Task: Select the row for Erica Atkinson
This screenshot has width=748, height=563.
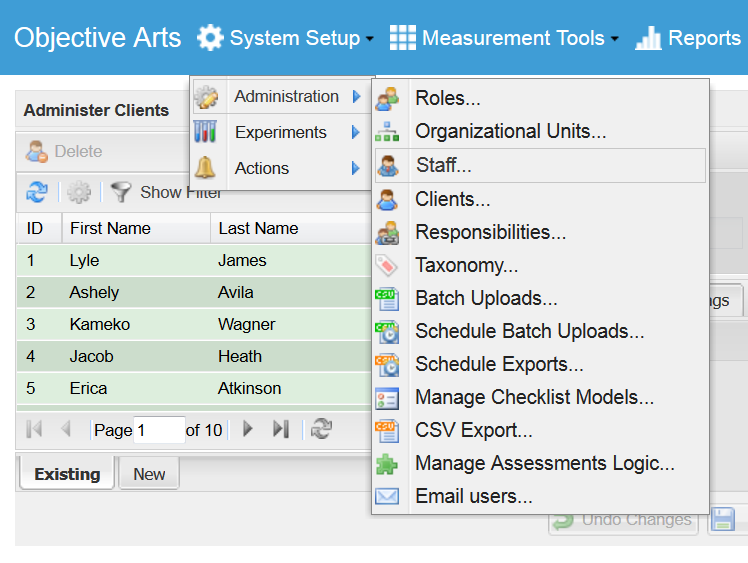Action: pyautogui.click(x=194, y=388)
